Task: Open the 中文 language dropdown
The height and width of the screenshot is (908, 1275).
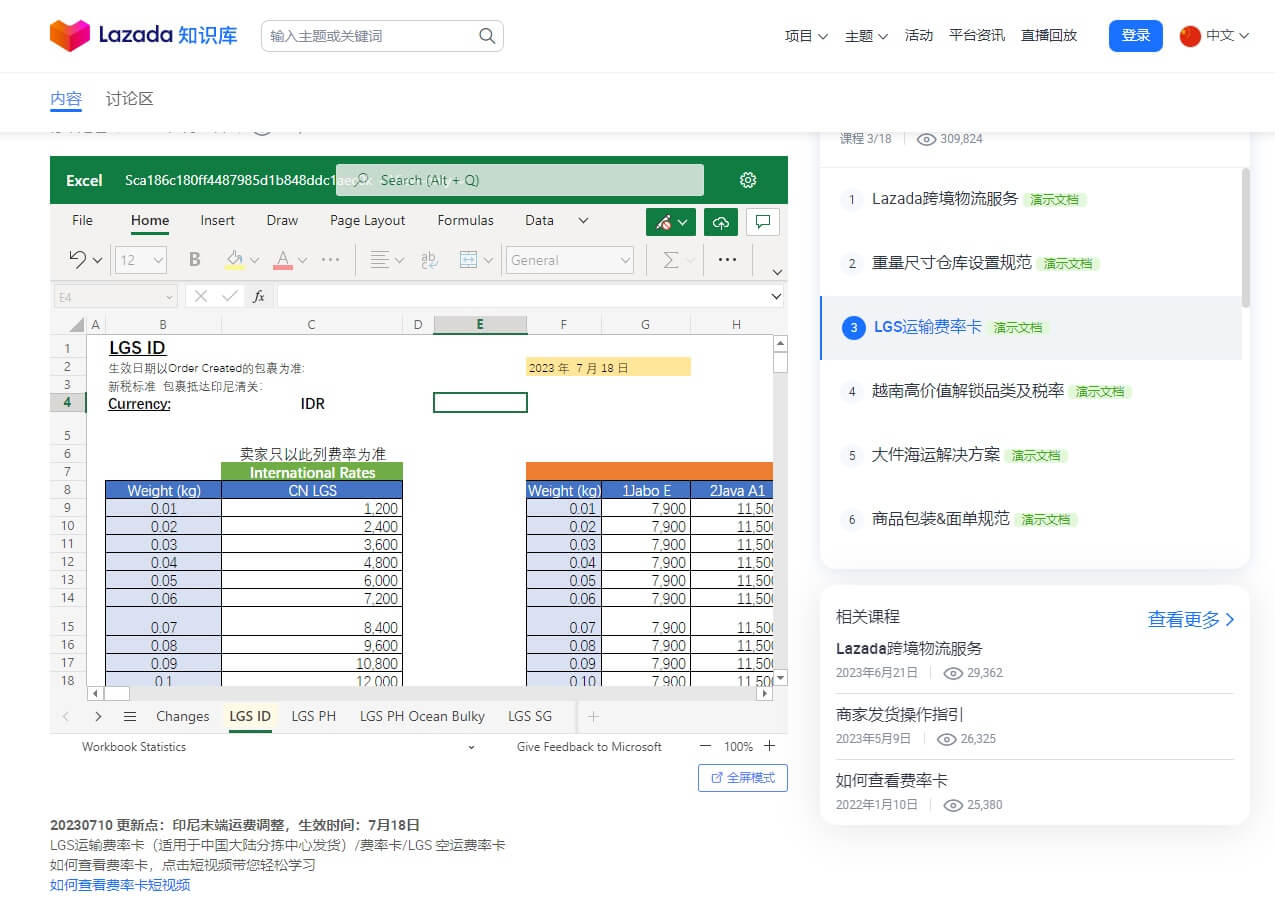Action: click(1228, 36)
